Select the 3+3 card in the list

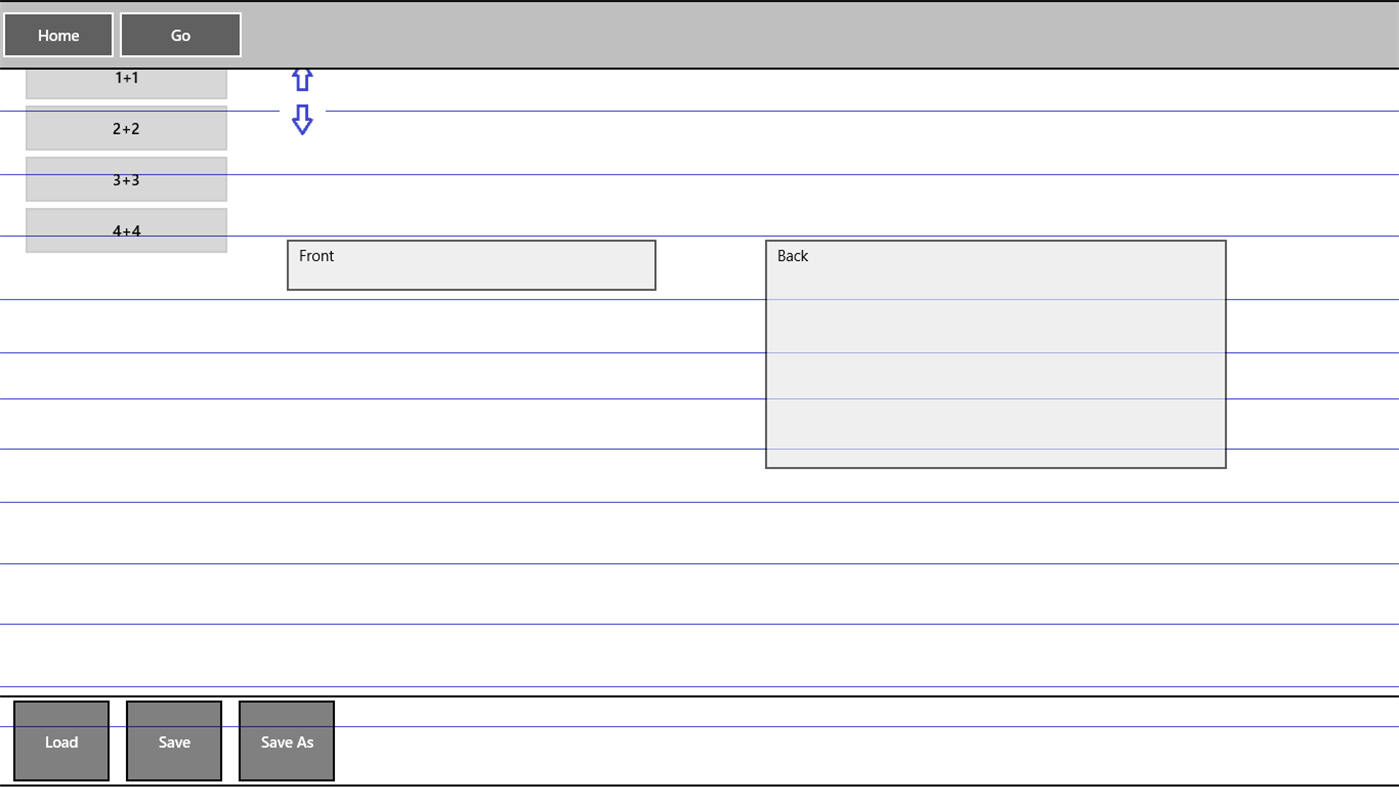pyautogui.click(x=126, y=180)
